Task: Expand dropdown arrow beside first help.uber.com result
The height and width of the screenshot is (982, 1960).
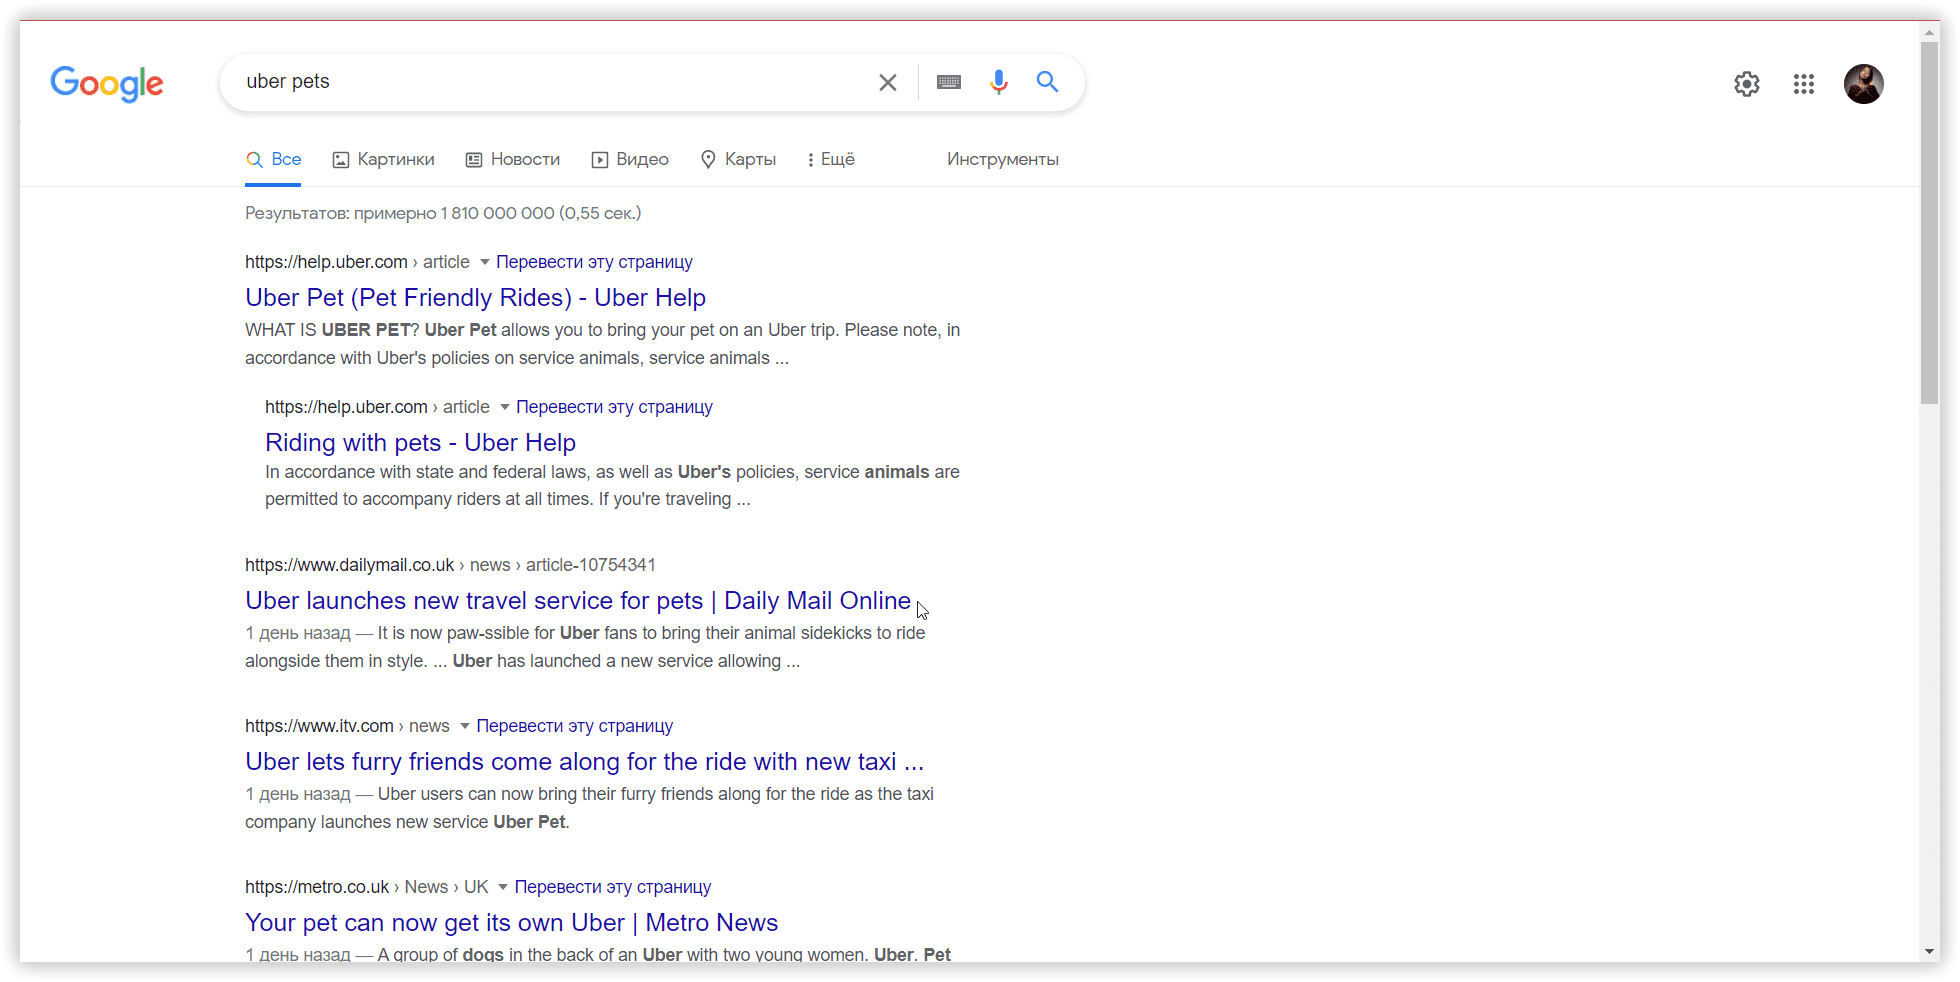Action: point(485,262)
